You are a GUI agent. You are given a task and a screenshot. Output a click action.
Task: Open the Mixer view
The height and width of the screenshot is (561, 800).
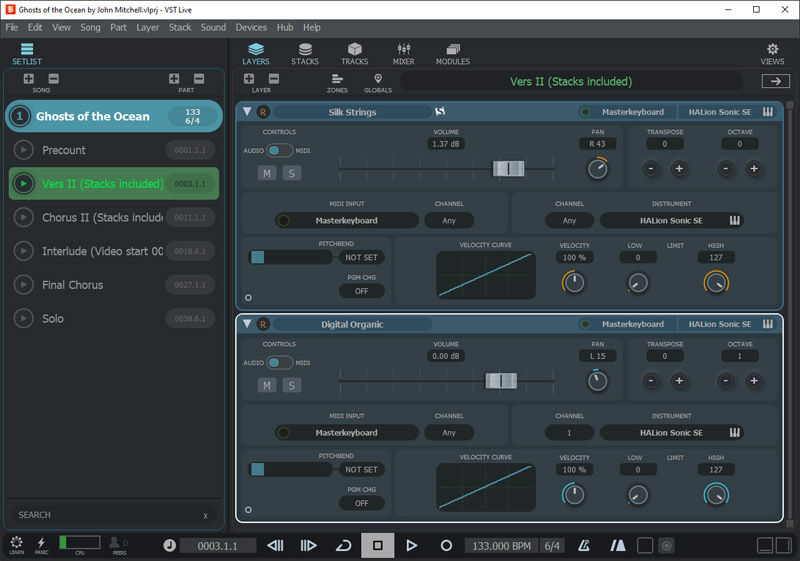point(404,54)
